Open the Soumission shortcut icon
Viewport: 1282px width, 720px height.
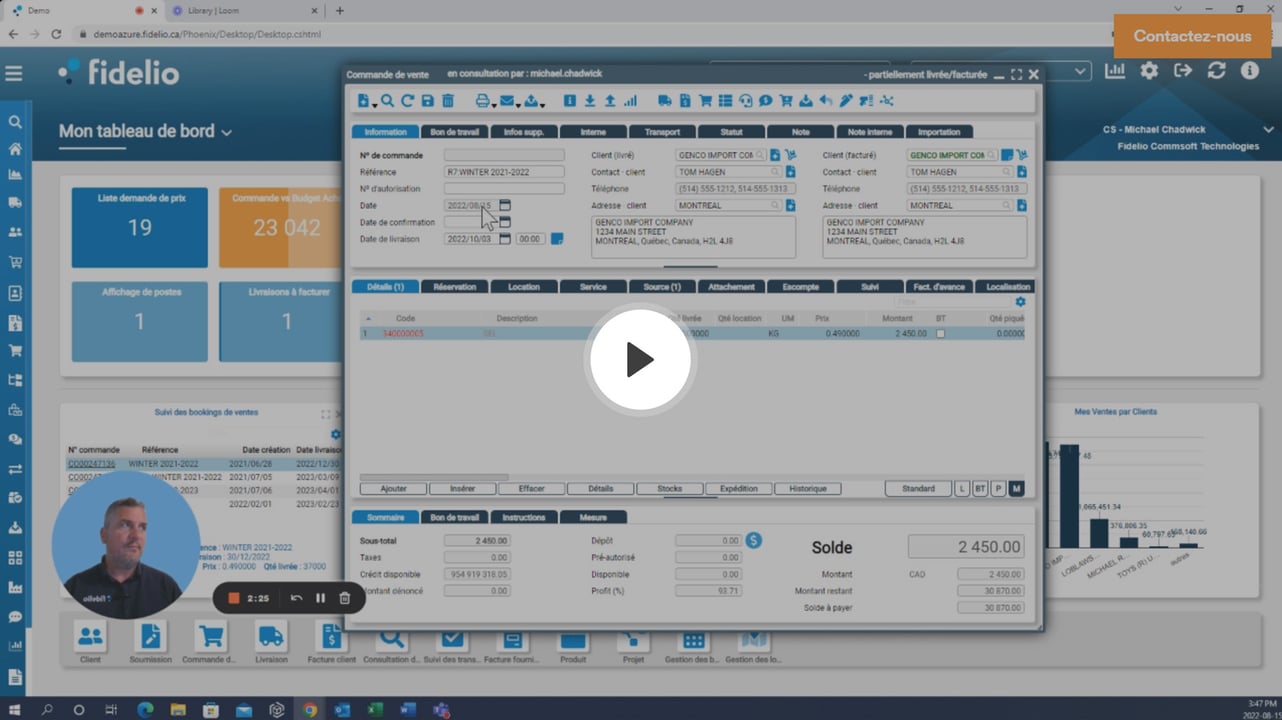[x=150, y=636]
